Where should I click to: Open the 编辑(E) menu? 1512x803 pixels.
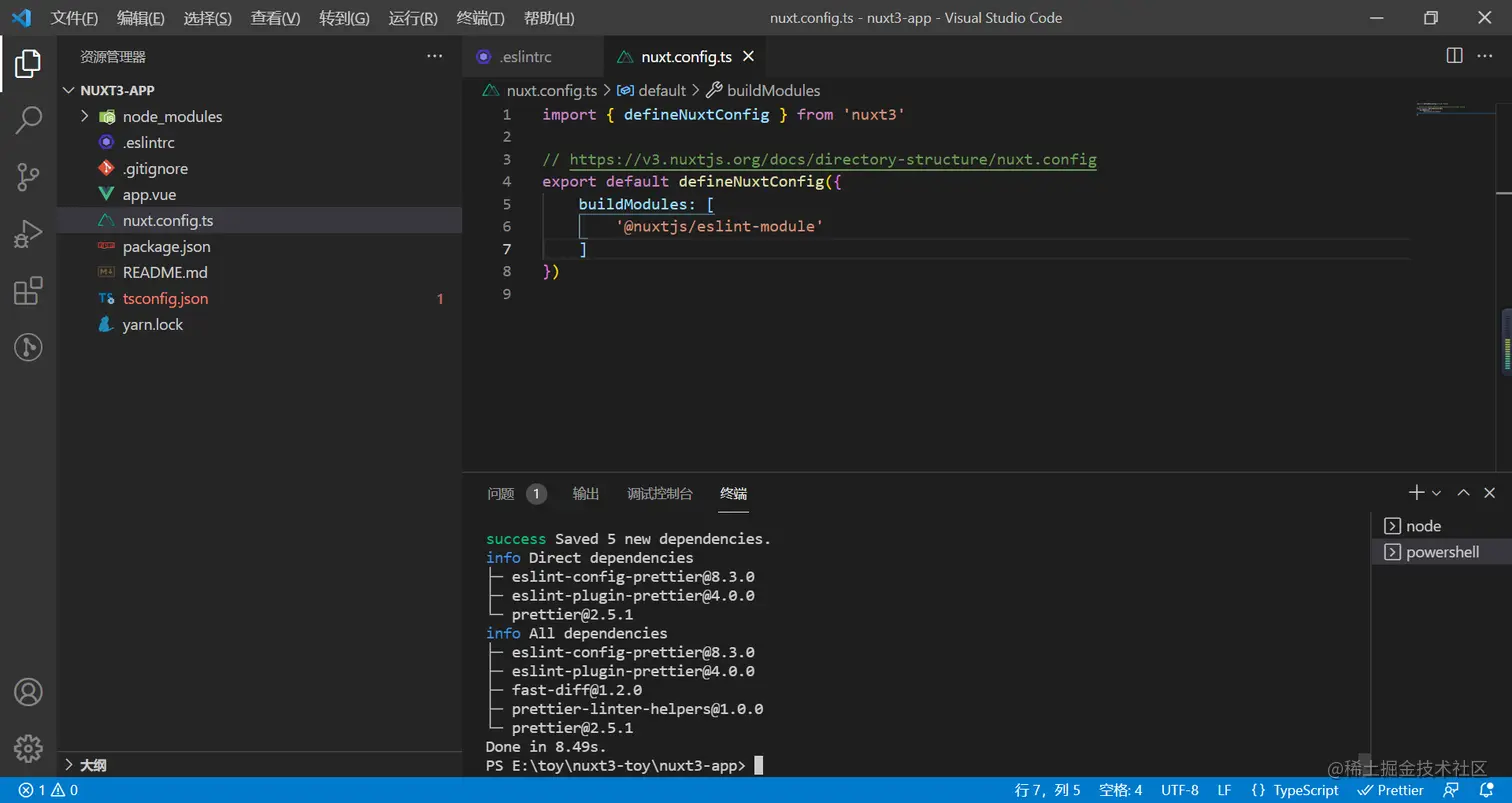(x=141, y=18)
